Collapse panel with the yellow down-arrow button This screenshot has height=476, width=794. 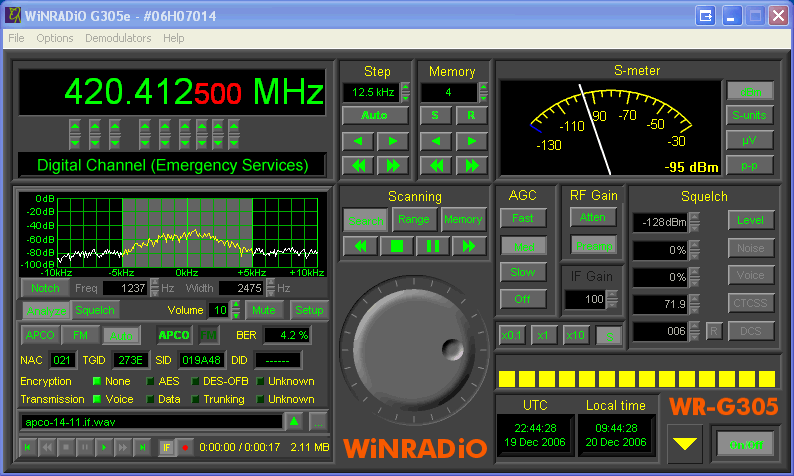click(x=685, y=444)
